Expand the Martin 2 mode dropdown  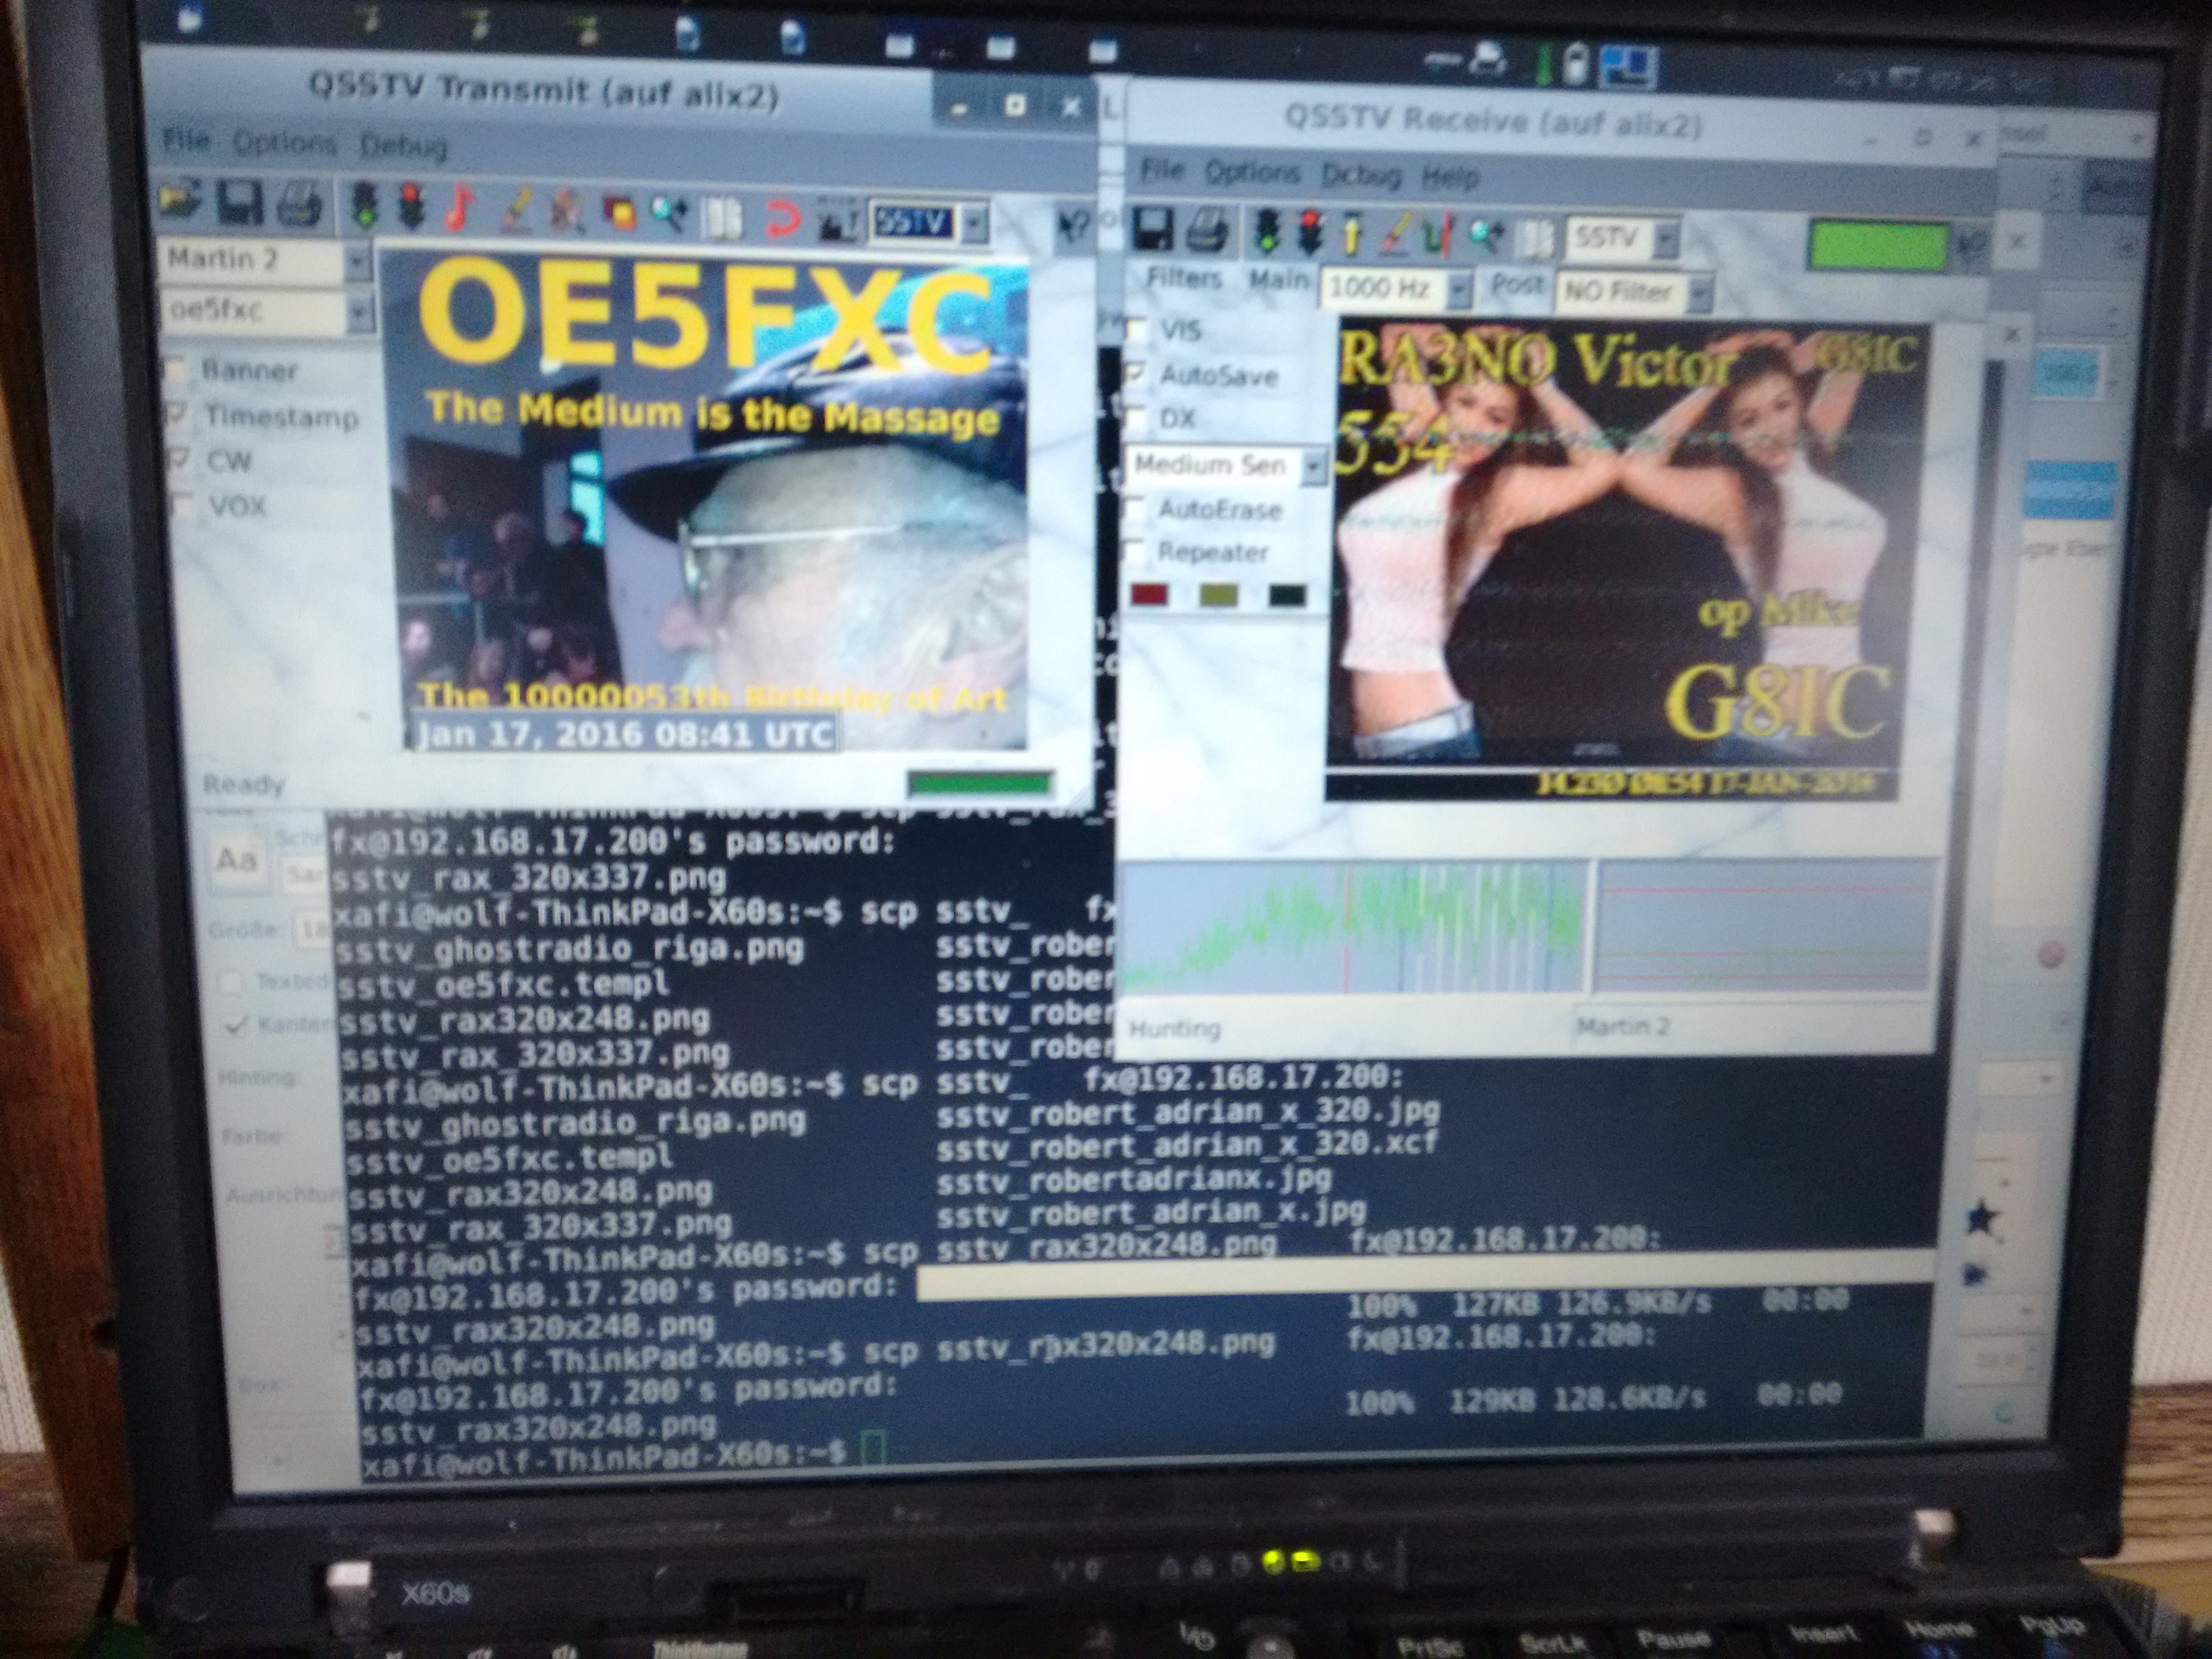point(356,262)
